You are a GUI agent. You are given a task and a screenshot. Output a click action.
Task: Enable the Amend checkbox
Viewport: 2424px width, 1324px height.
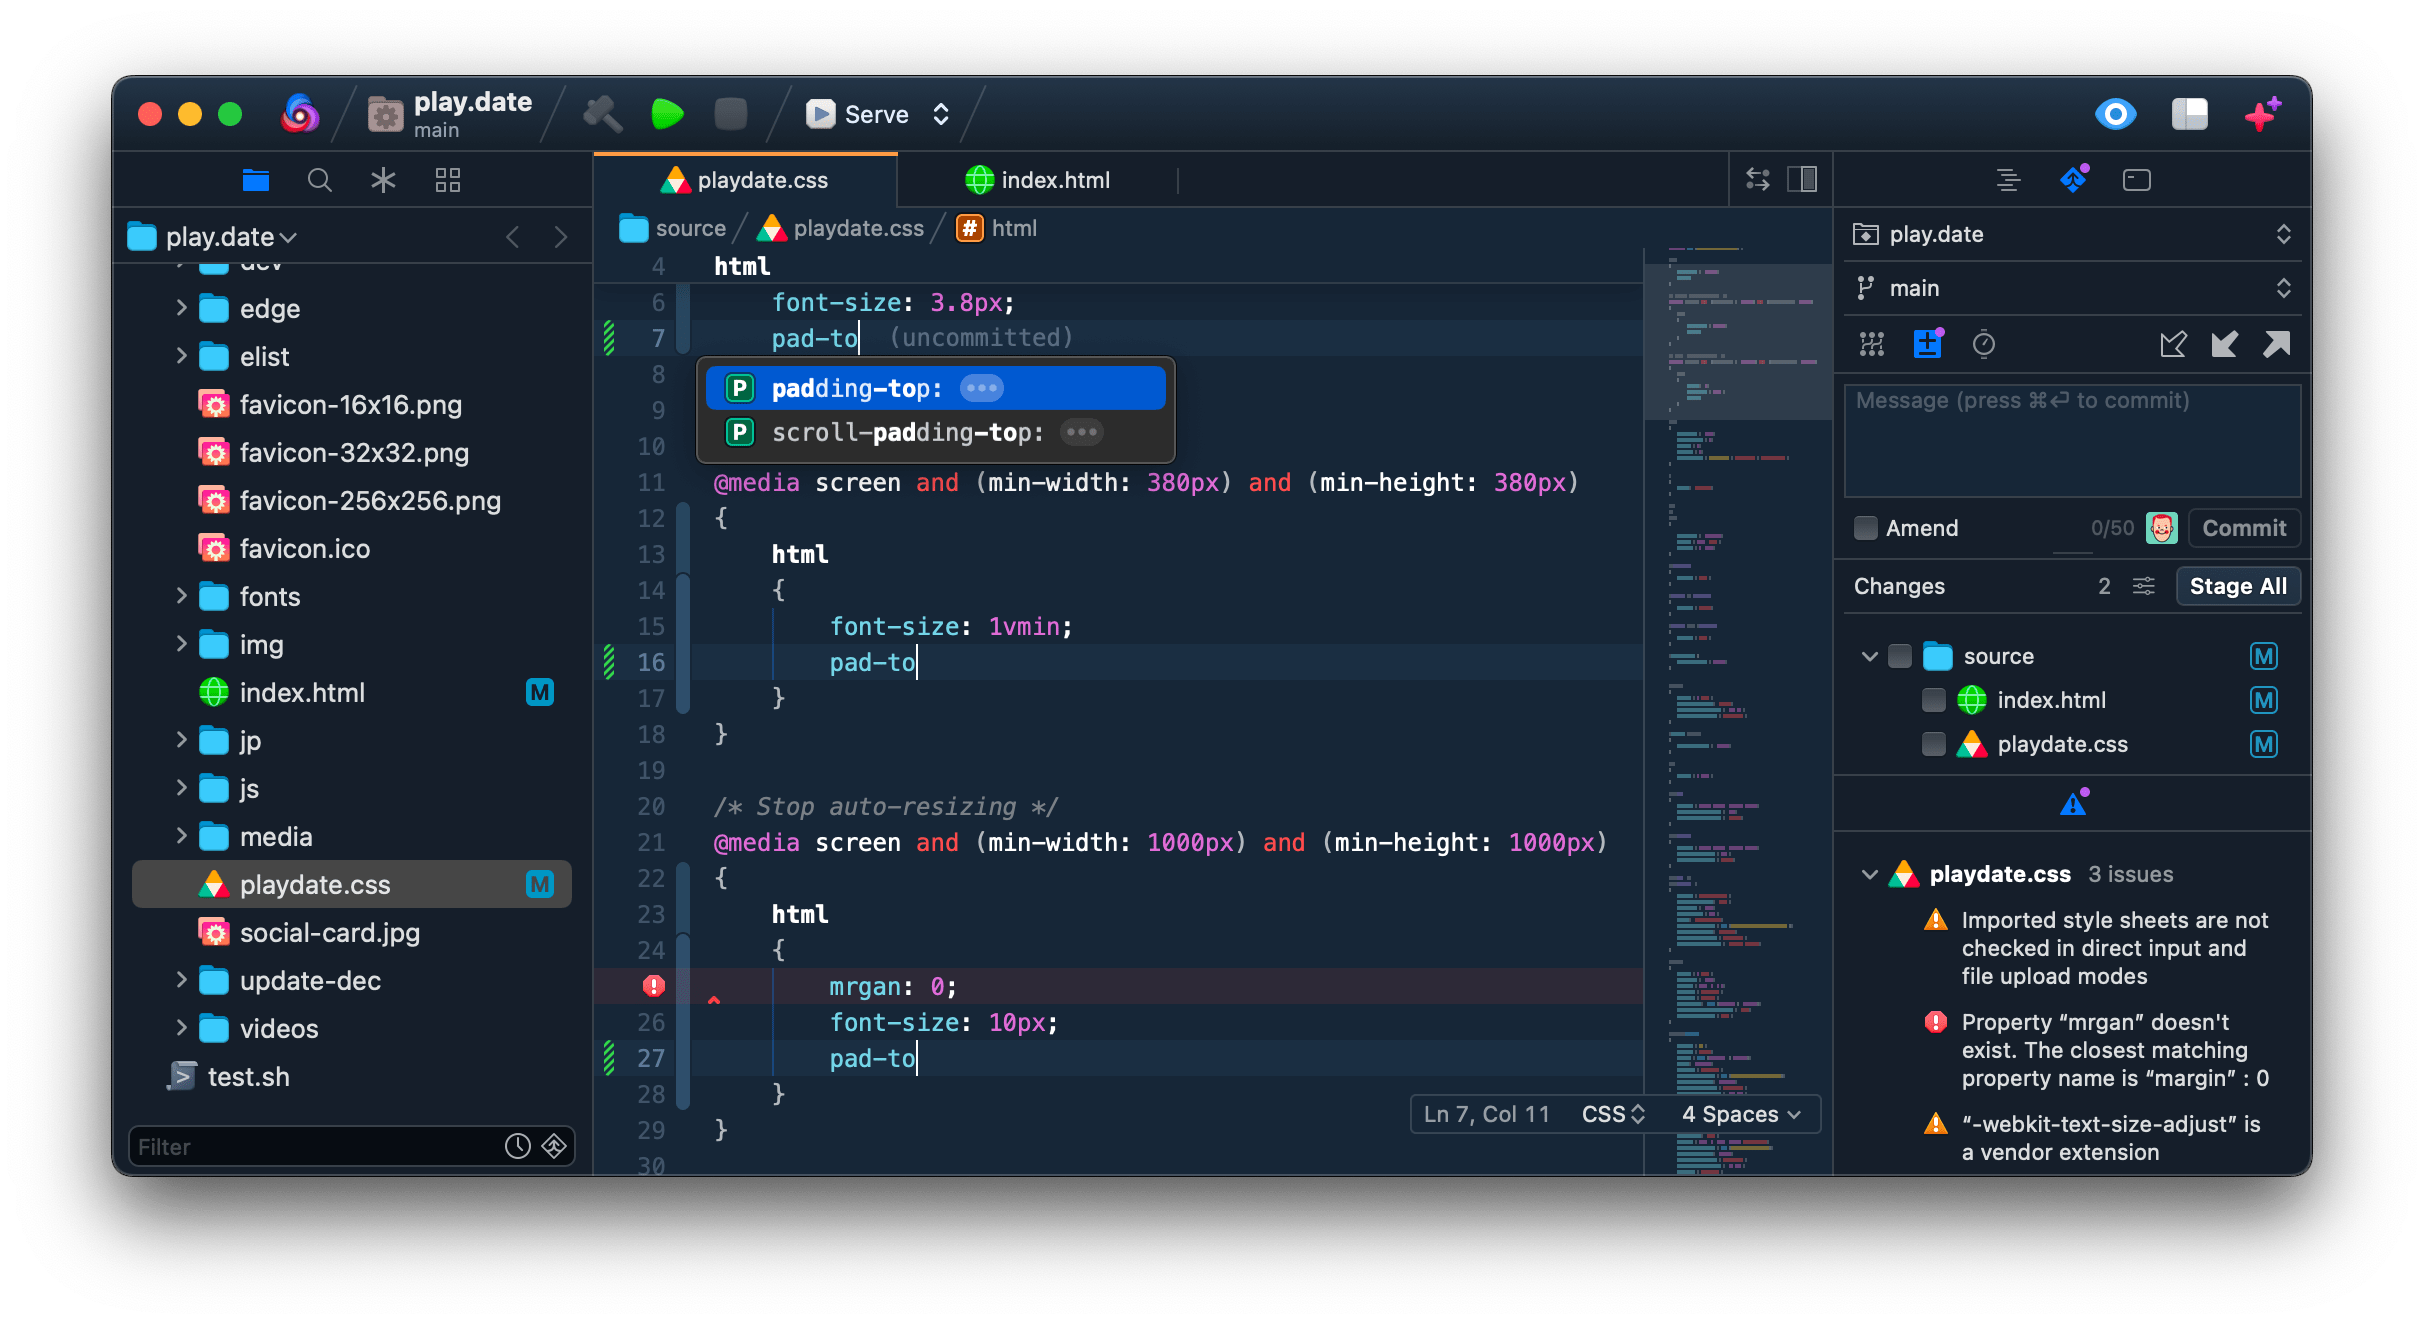(1866, 528)
